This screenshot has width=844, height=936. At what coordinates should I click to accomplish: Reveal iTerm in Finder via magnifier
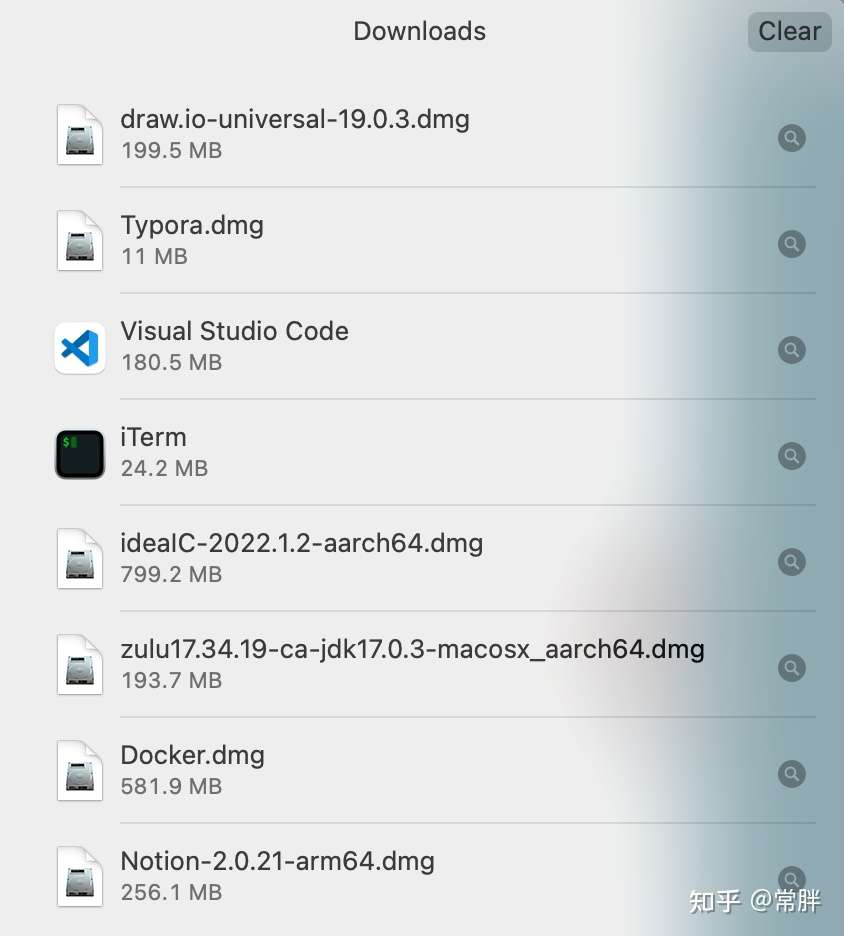[x=791, y=456]
